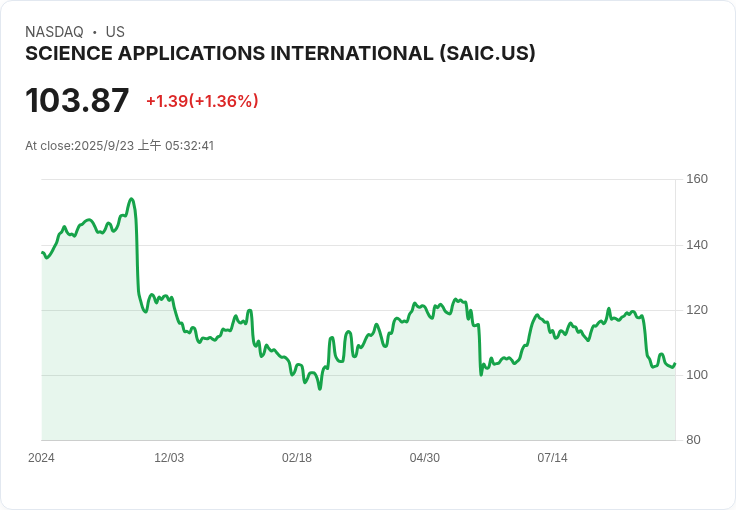Click the 02/18 date axis label

297,458
